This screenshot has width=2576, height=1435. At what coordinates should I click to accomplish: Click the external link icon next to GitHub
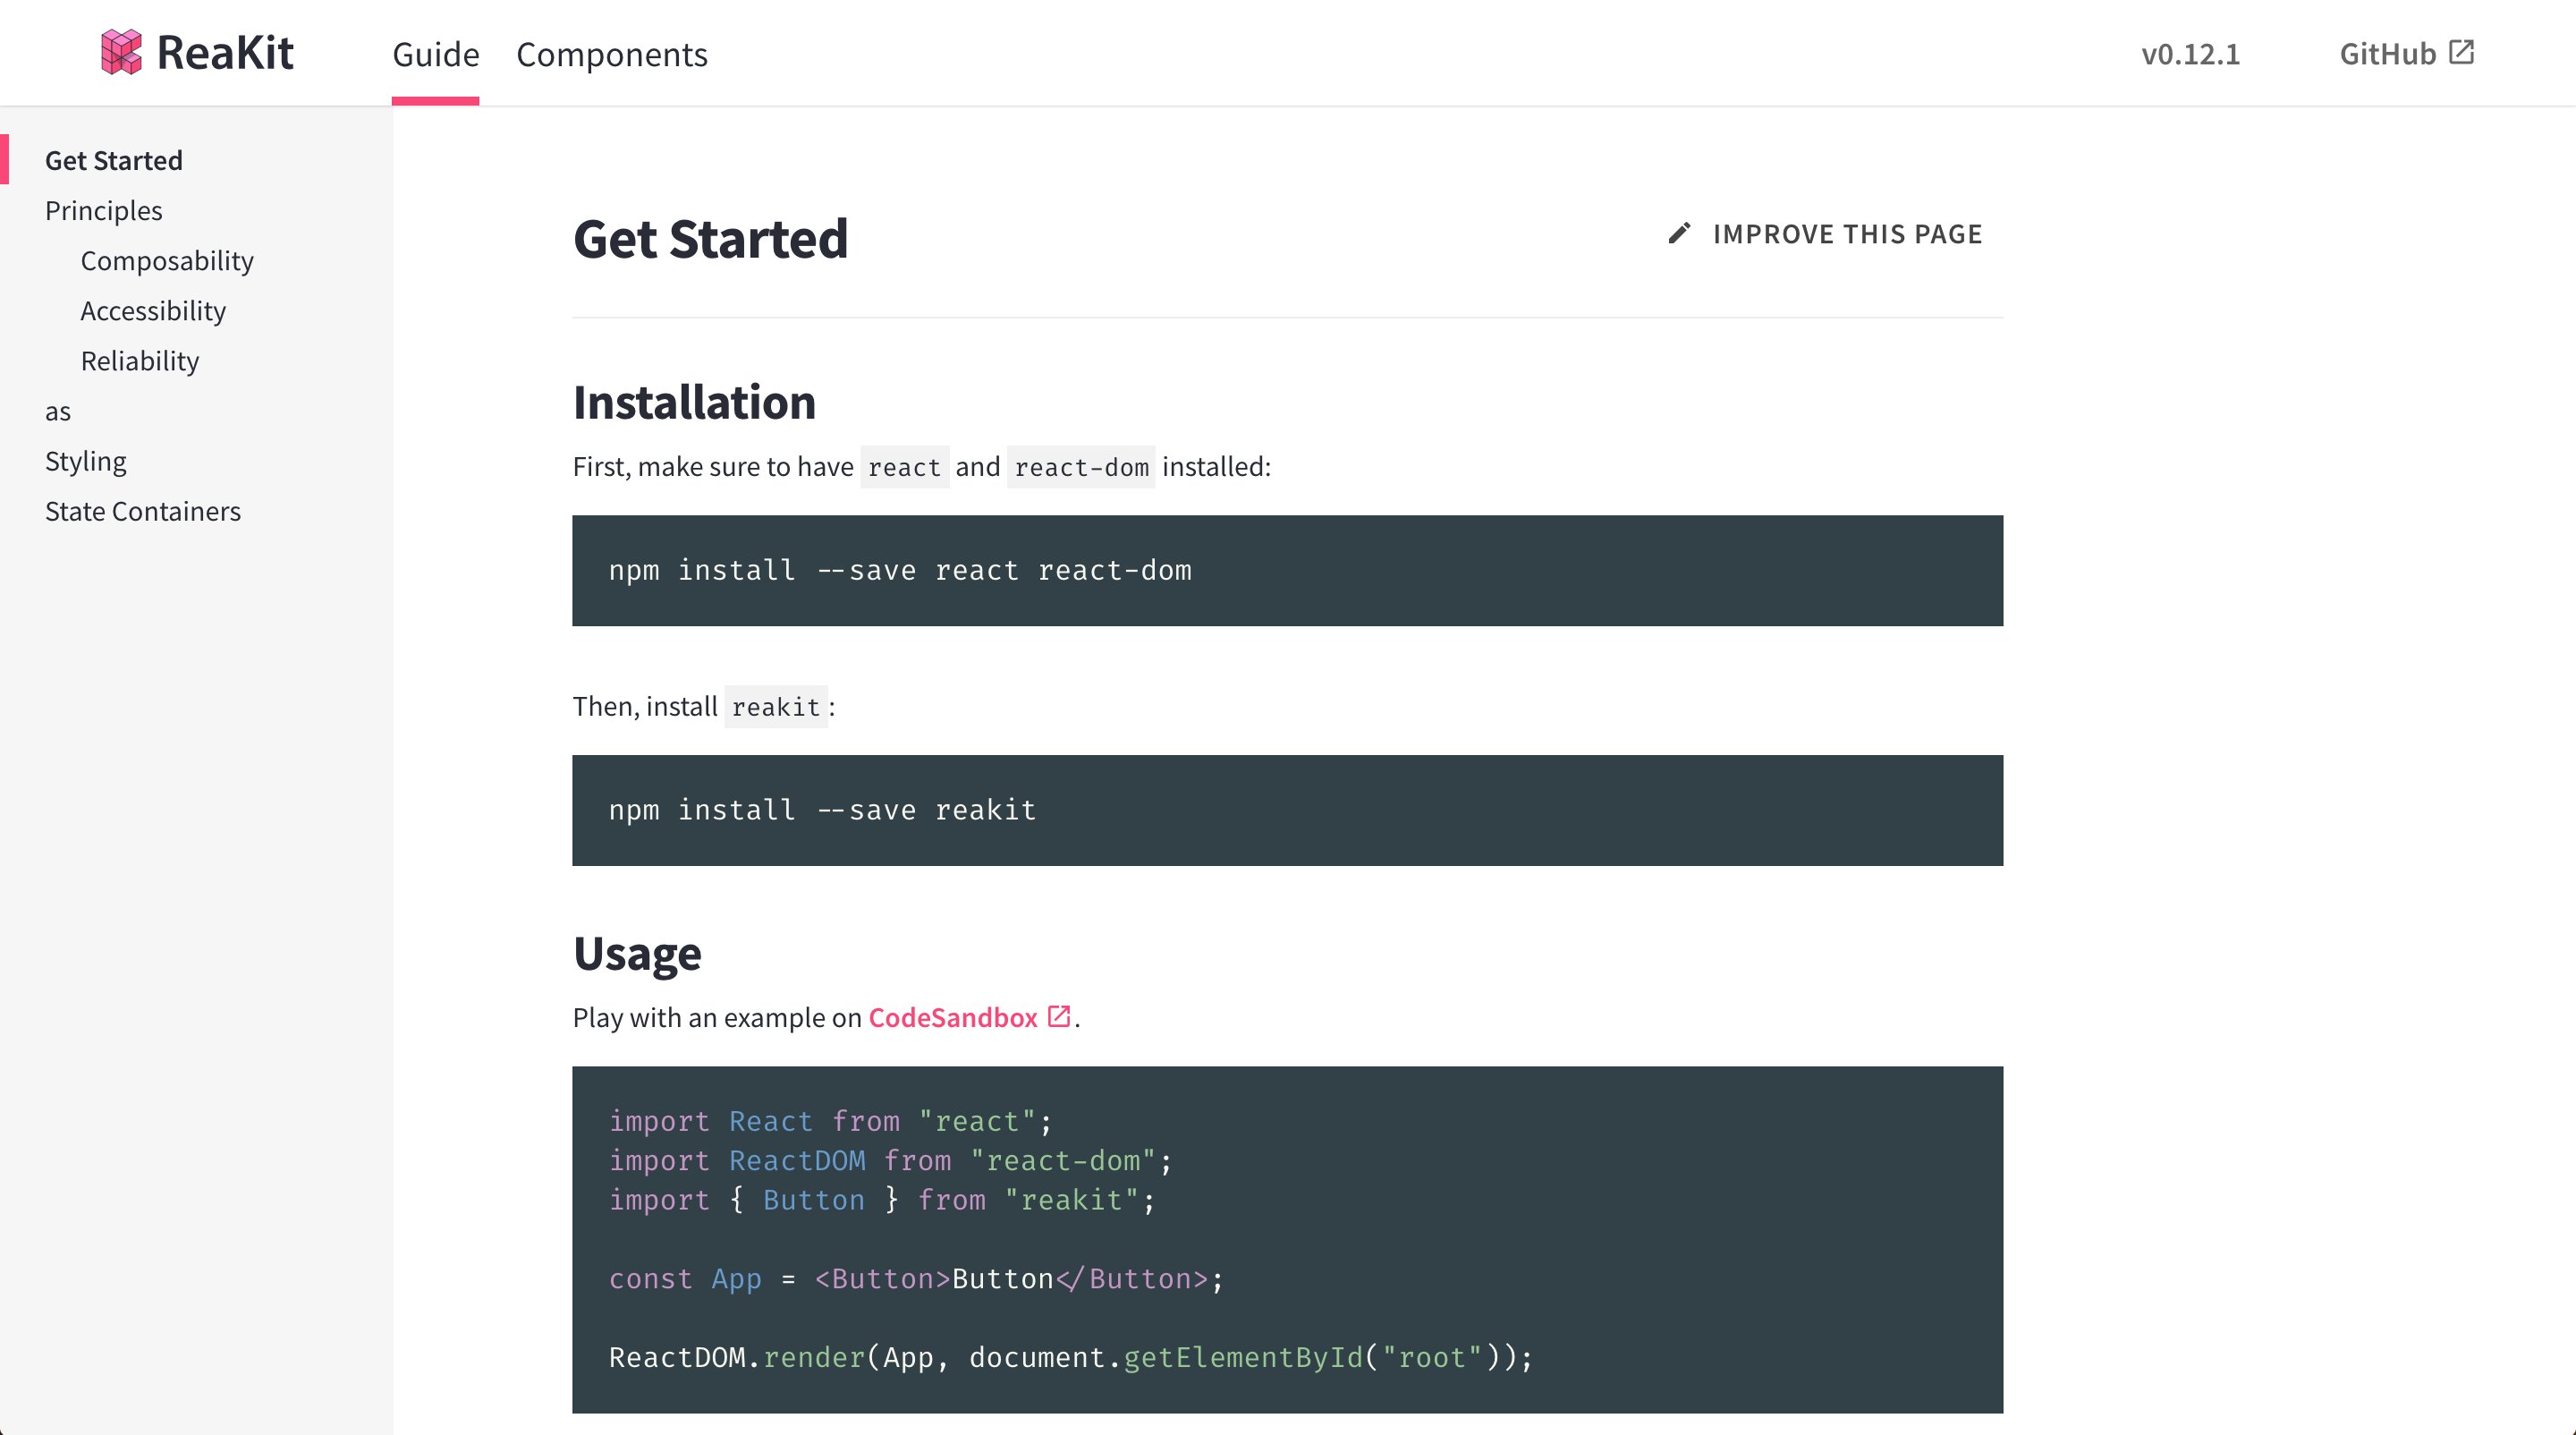pyautogui.click(x=2461, y=52)
